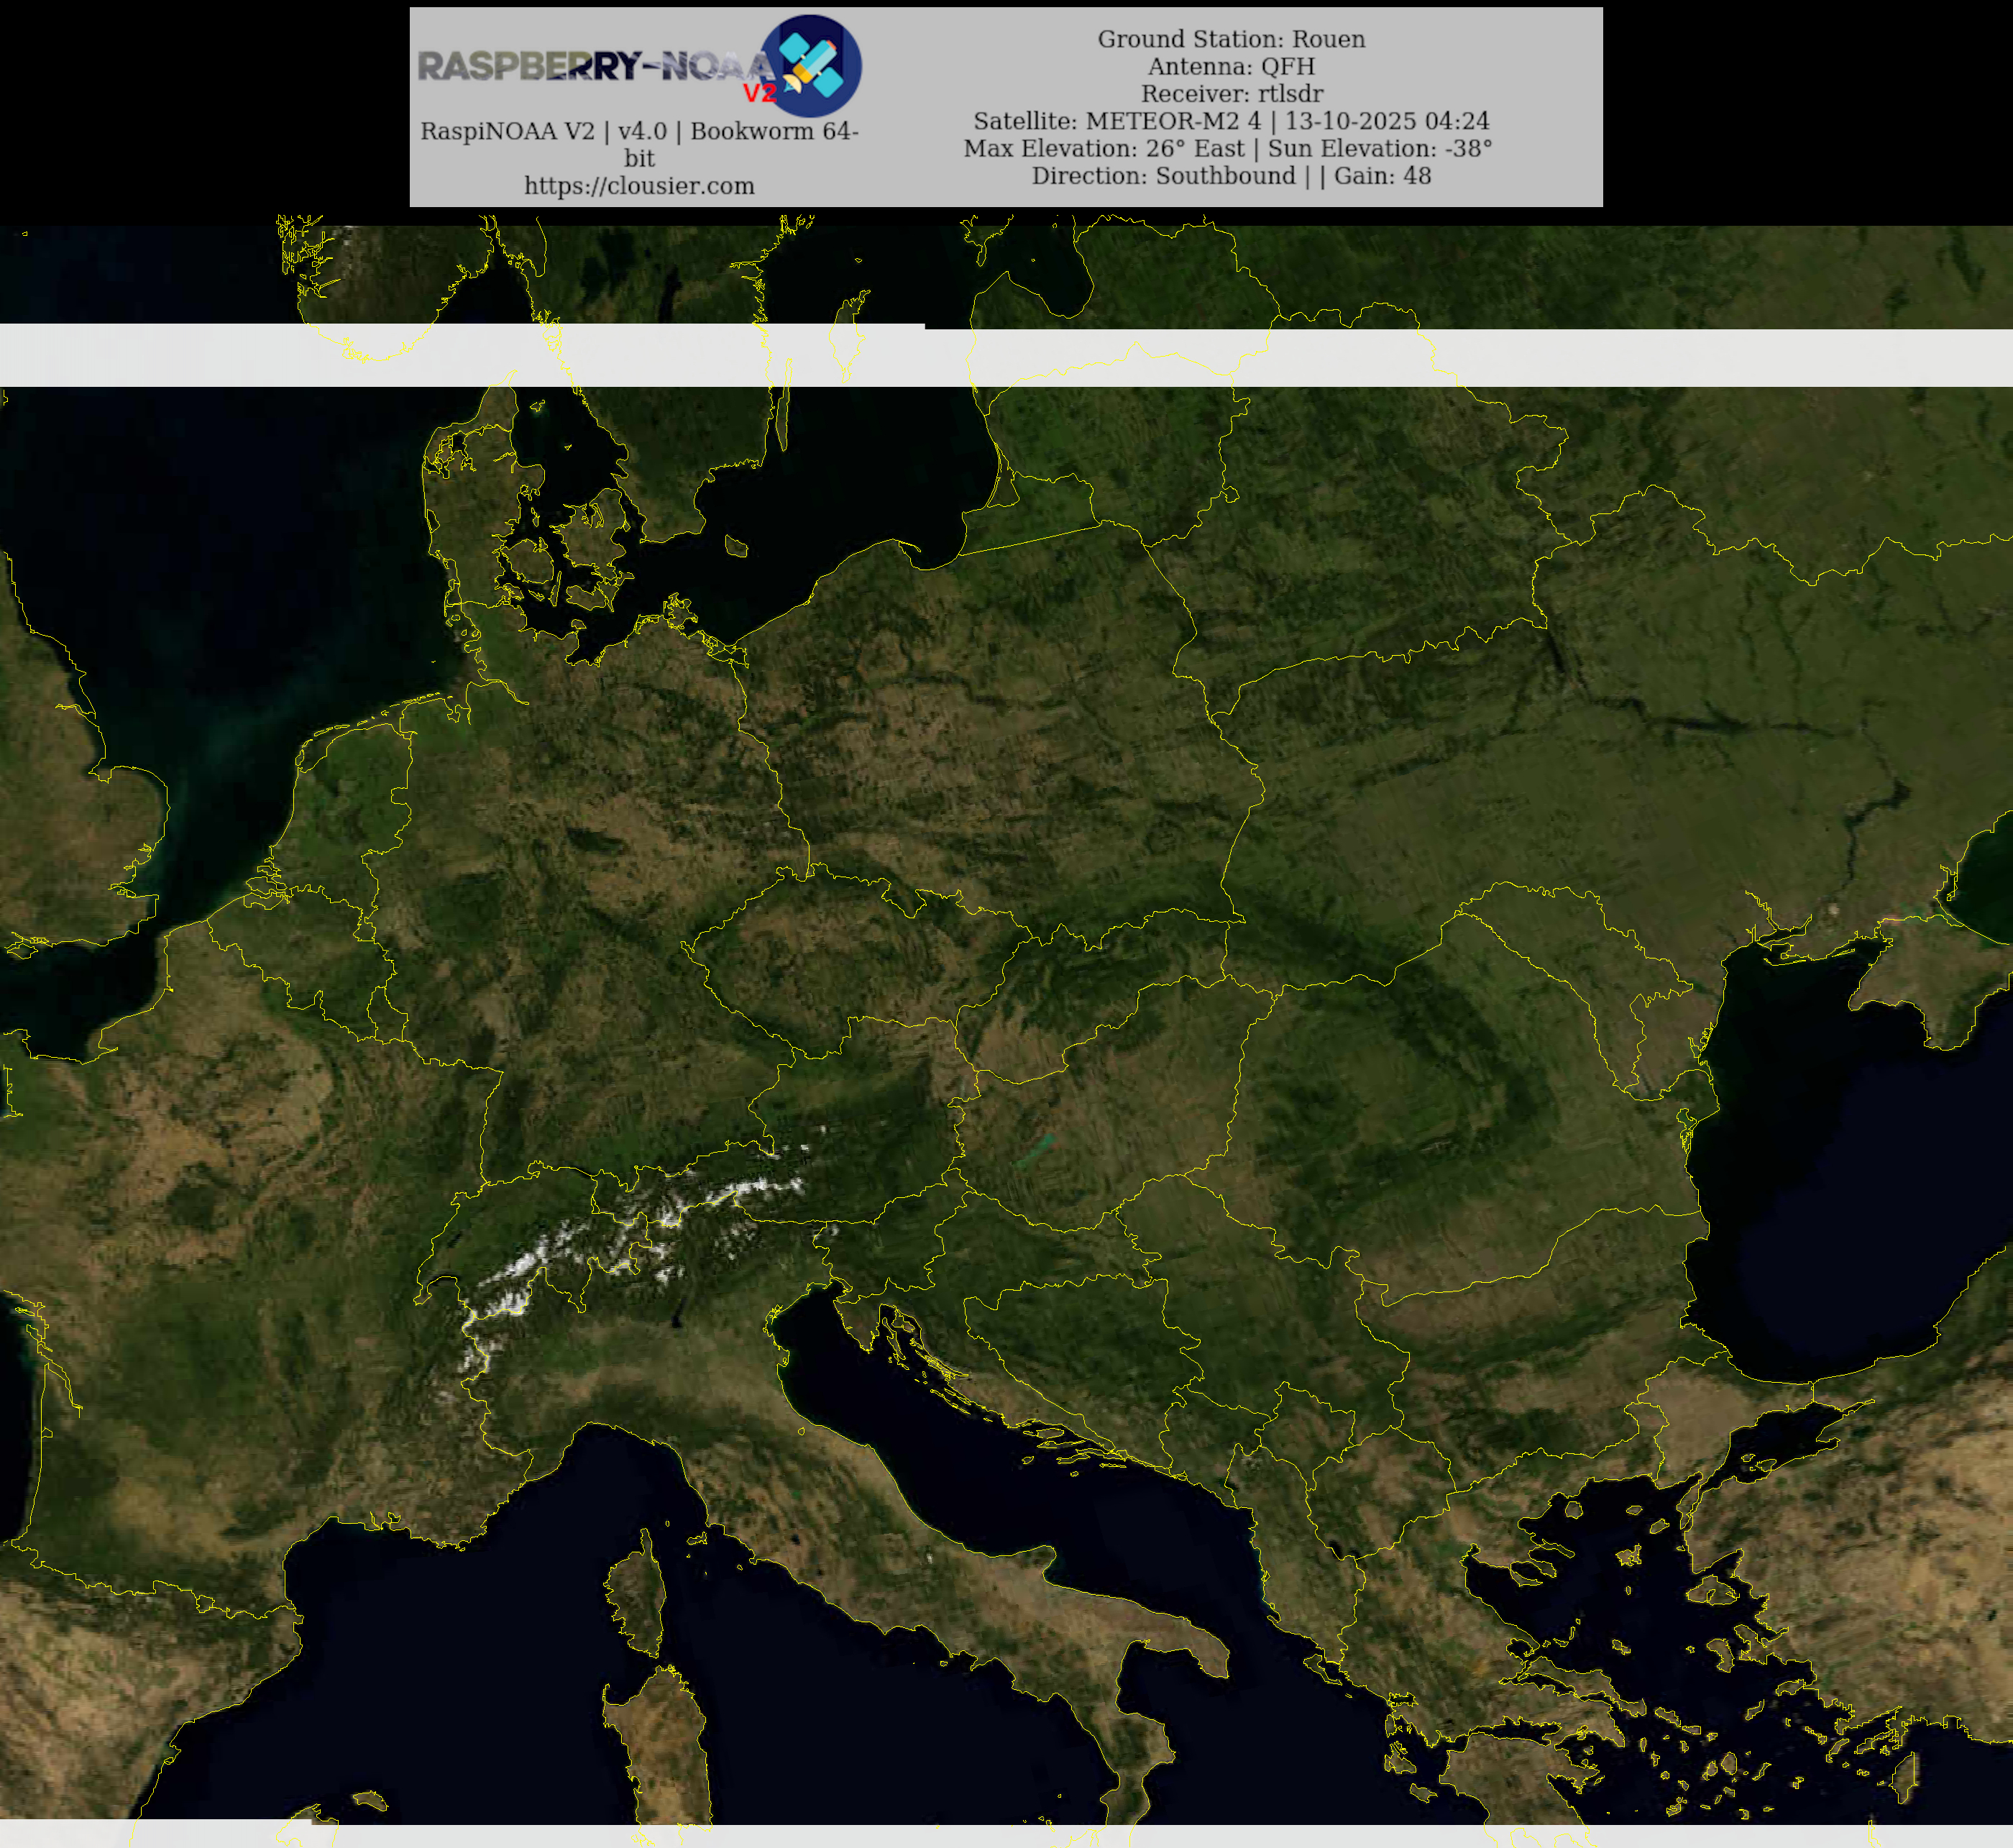The image size is (2013, 1848).
Task: Click the Satellite: METEOR-M2 4 line
Action: [x=1231, y=121]
